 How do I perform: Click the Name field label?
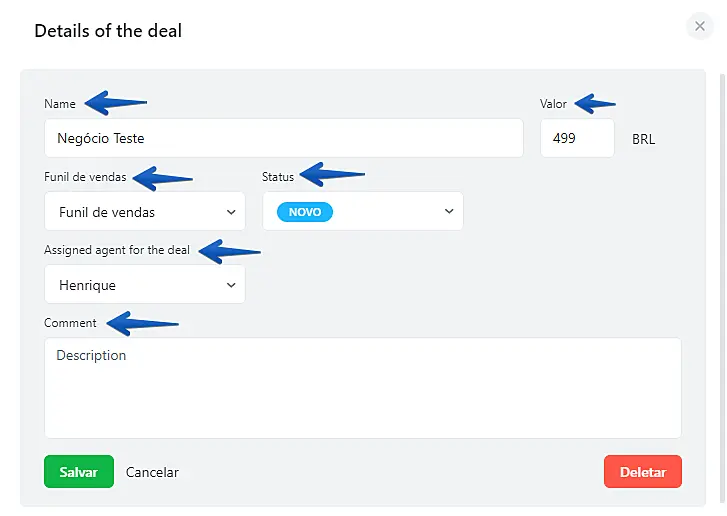click(x=60, y=104)
